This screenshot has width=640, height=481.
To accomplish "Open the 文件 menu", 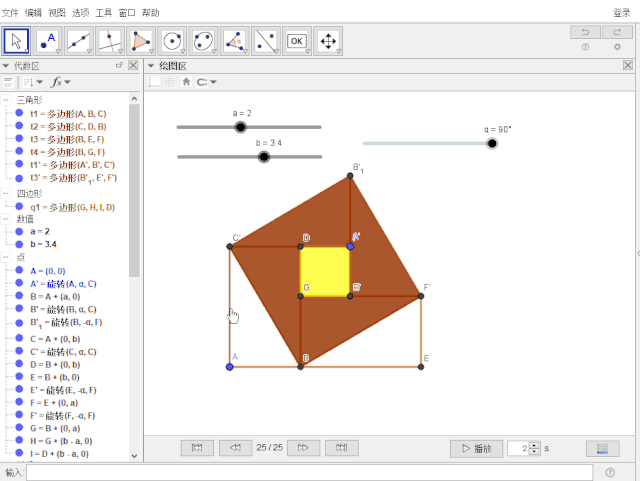I will pos(10,13).
